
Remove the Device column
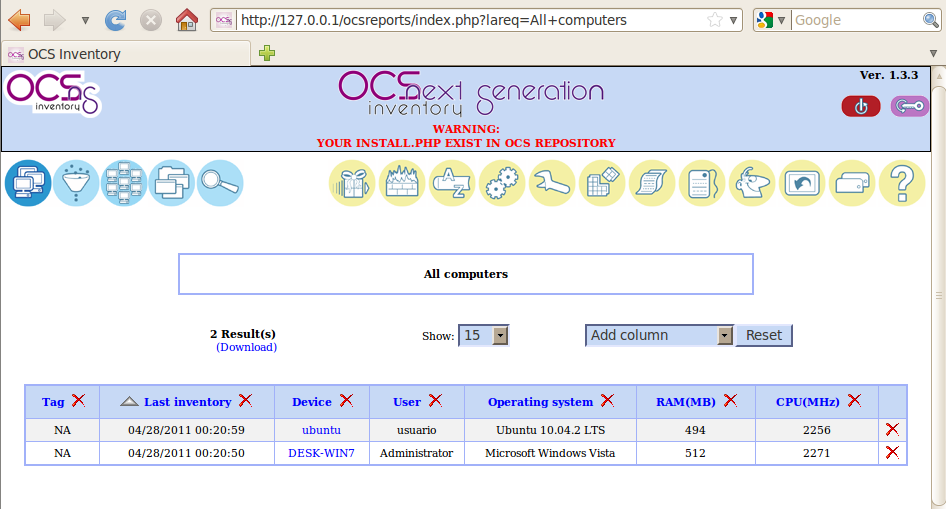tap(346, 400)
